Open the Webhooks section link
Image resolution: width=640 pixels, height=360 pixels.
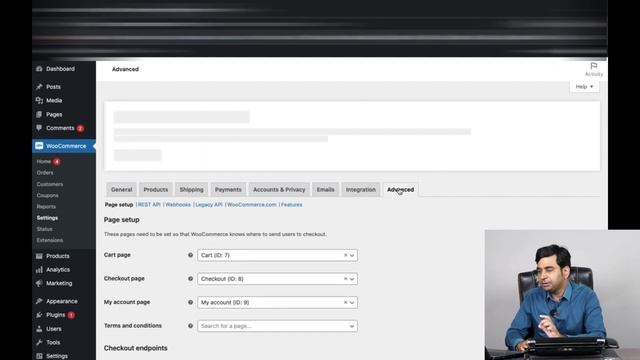pos(178,204)
